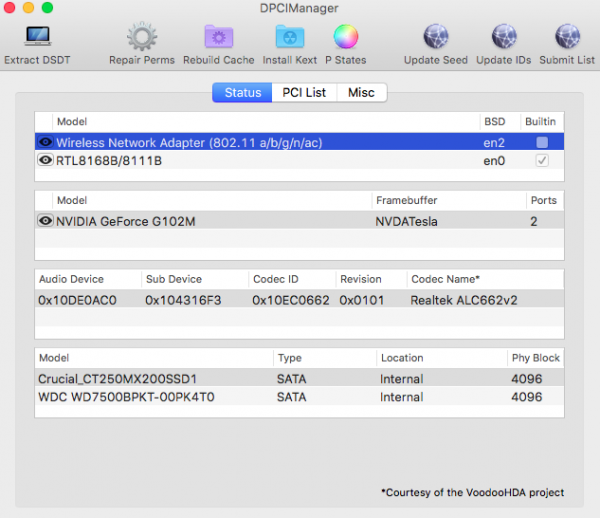
Task: Click the Builtin column header
Action: click(x=540, y=122)
